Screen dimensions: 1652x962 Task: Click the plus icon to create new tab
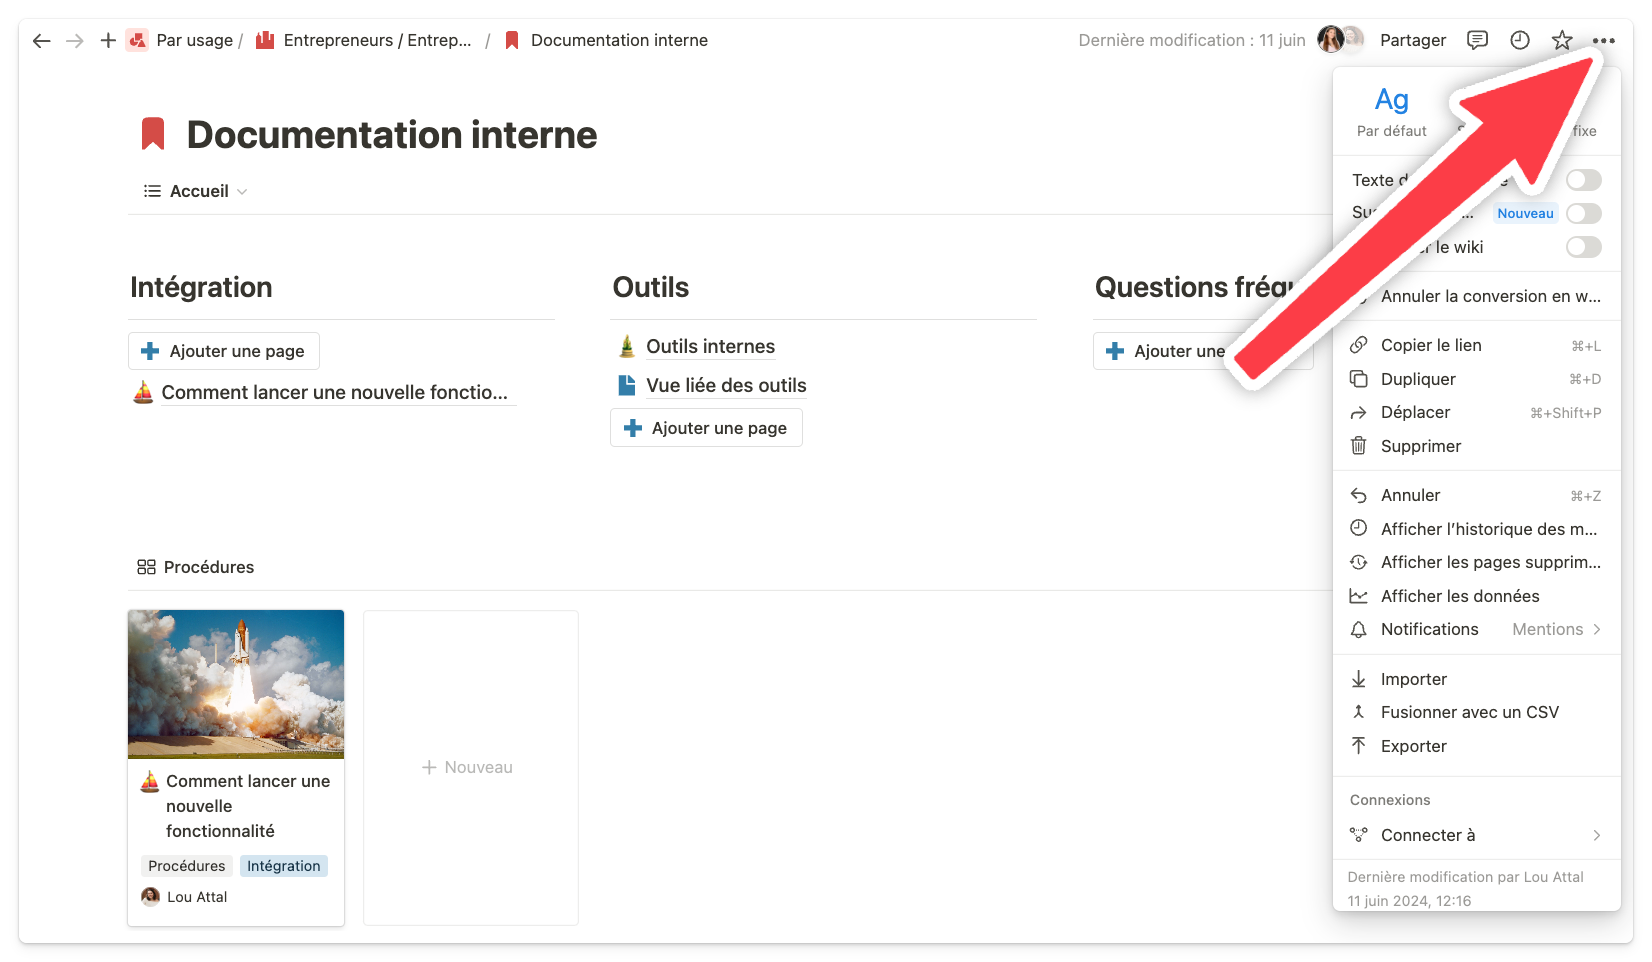pyautogui.click(x=108, y=41)
